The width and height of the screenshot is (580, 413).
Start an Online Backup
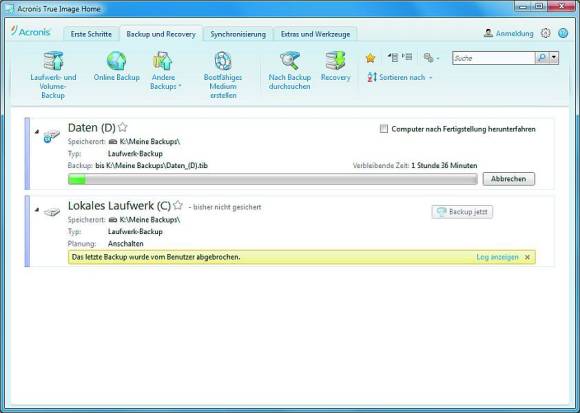pos(117,66)
